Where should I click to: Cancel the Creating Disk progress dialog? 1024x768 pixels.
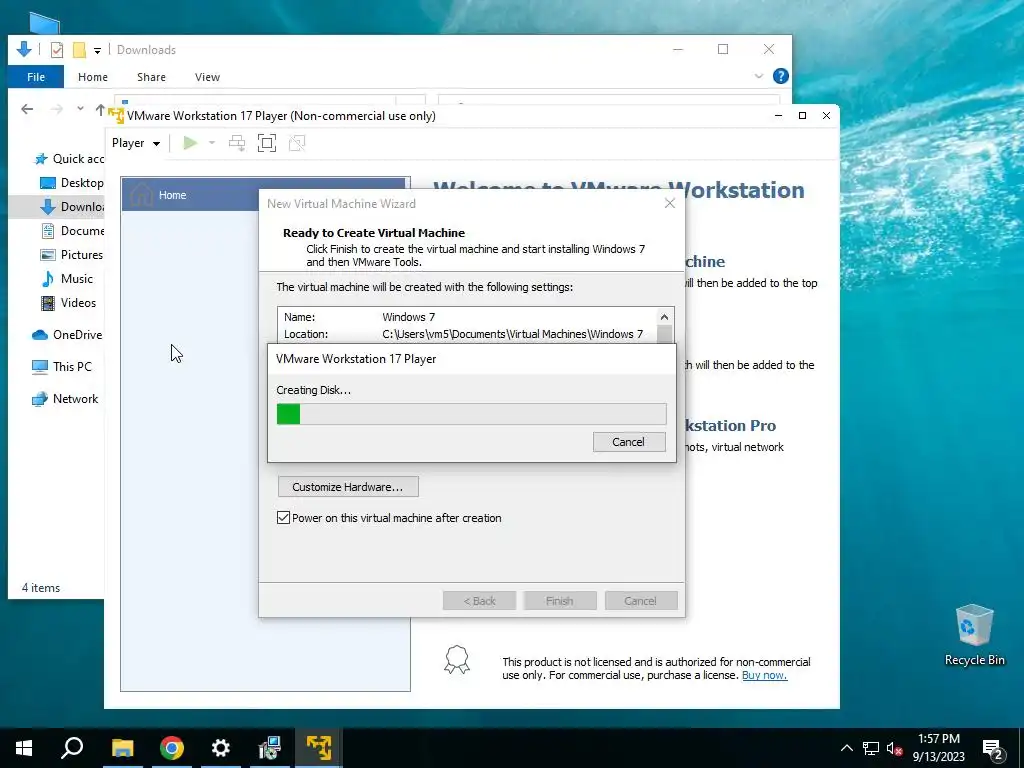coord(629,442)
